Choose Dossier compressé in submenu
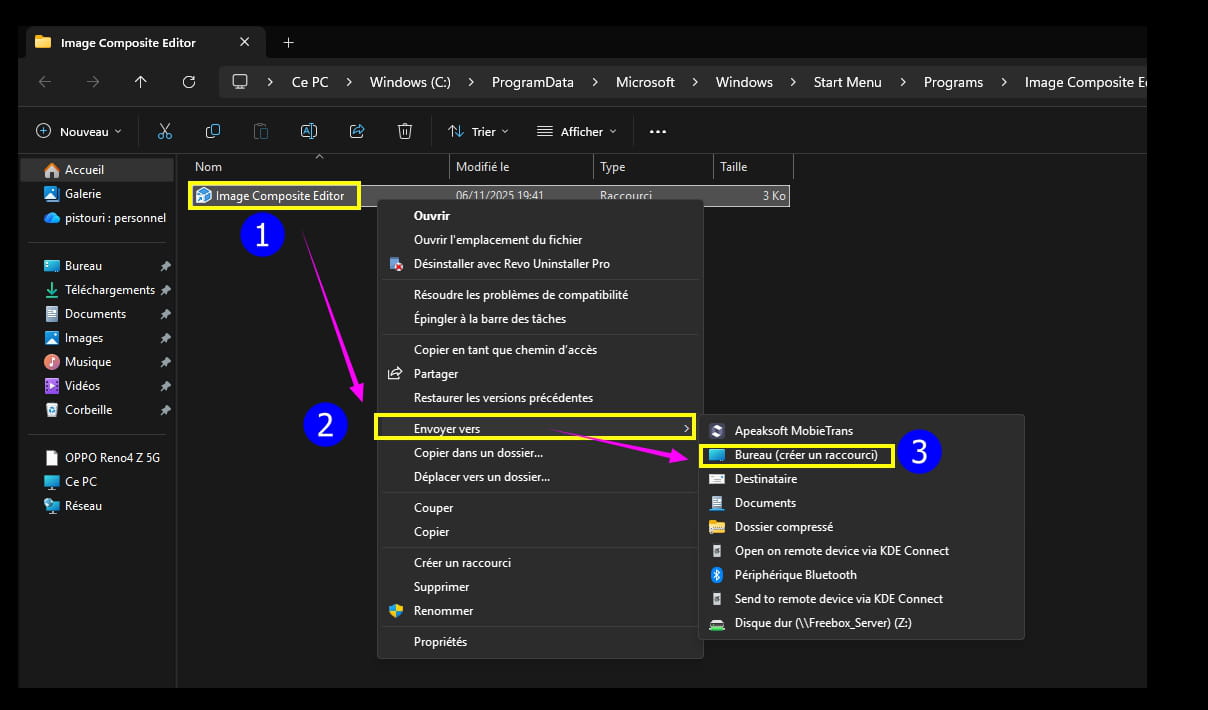This screenshot has width=1208, height=710. click(783, 527)
